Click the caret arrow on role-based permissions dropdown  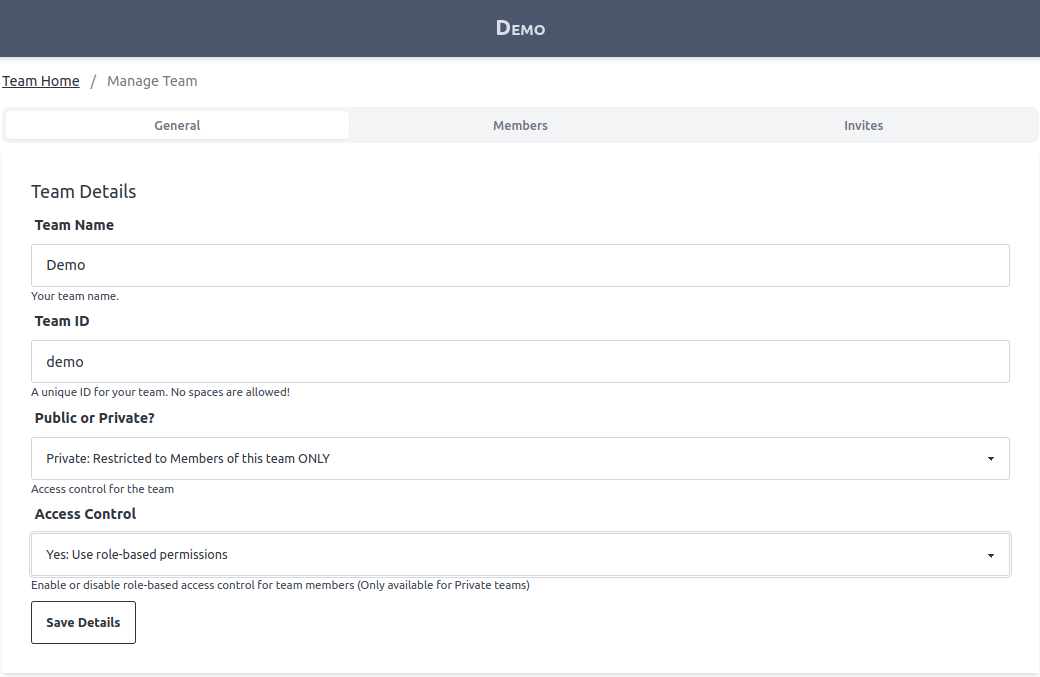click(x=990, y=555)
